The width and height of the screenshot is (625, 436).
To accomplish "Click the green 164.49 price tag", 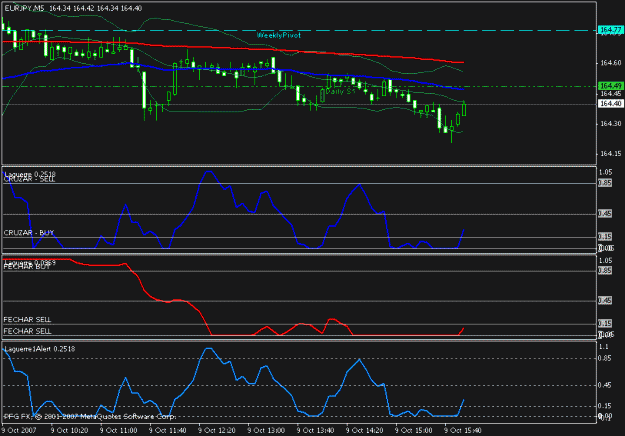I will pyautogui.click(x=610, y=86).
